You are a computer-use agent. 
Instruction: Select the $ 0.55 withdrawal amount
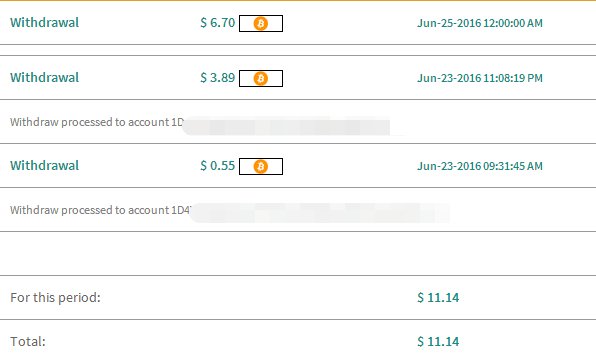pos(218,166)
